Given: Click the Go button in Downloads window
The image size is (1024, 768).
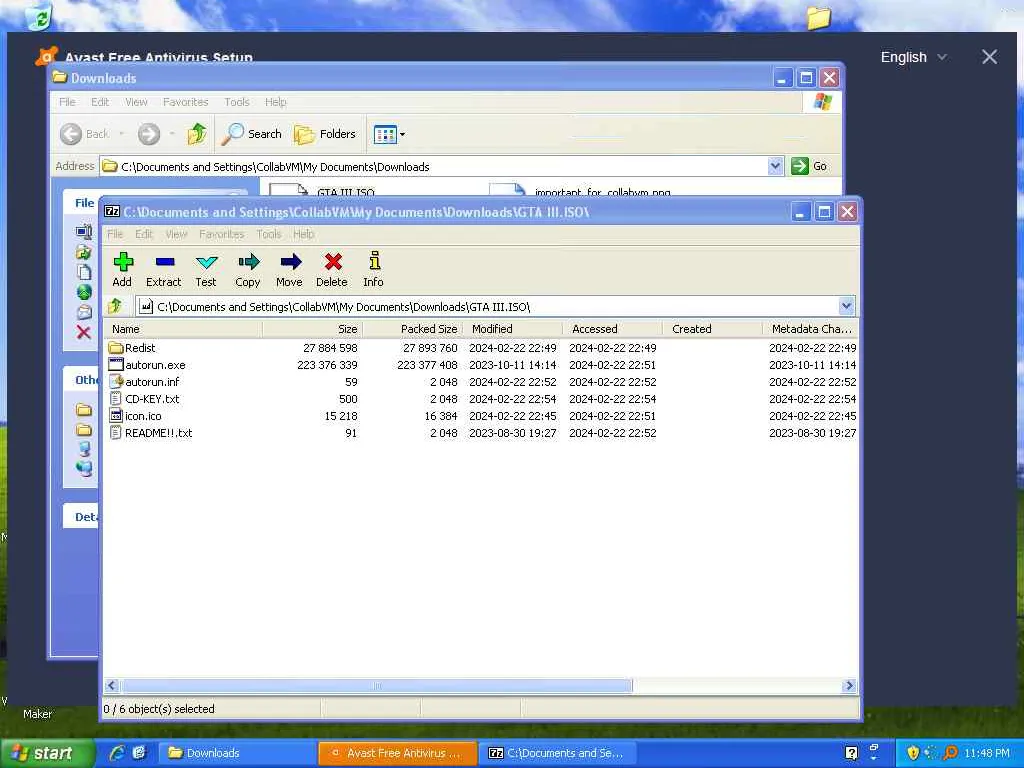Looking at the screenshot, I should point(809,166).
